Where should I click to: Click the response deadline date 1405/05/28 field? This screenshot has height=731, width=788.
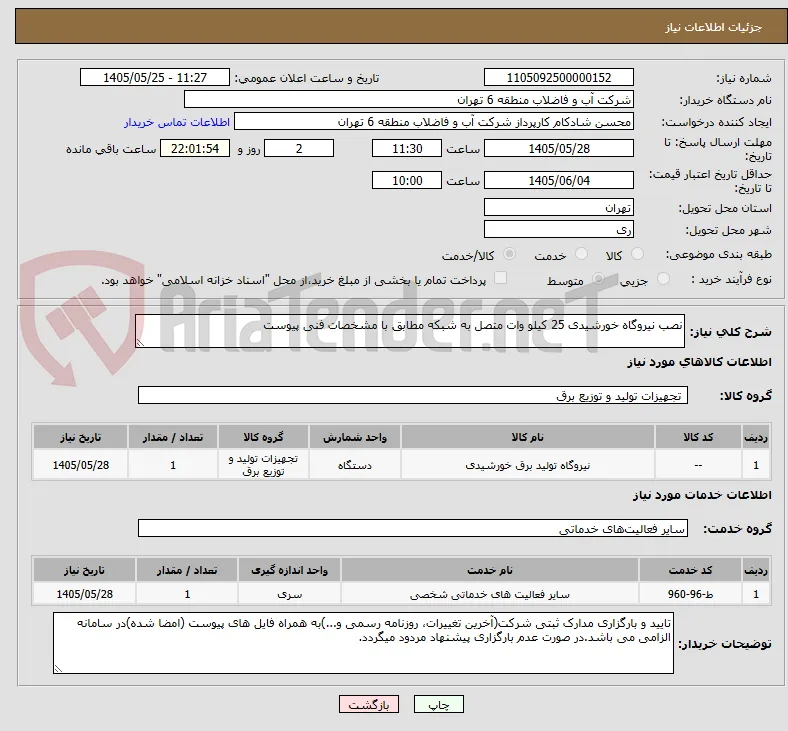point(558,148)
